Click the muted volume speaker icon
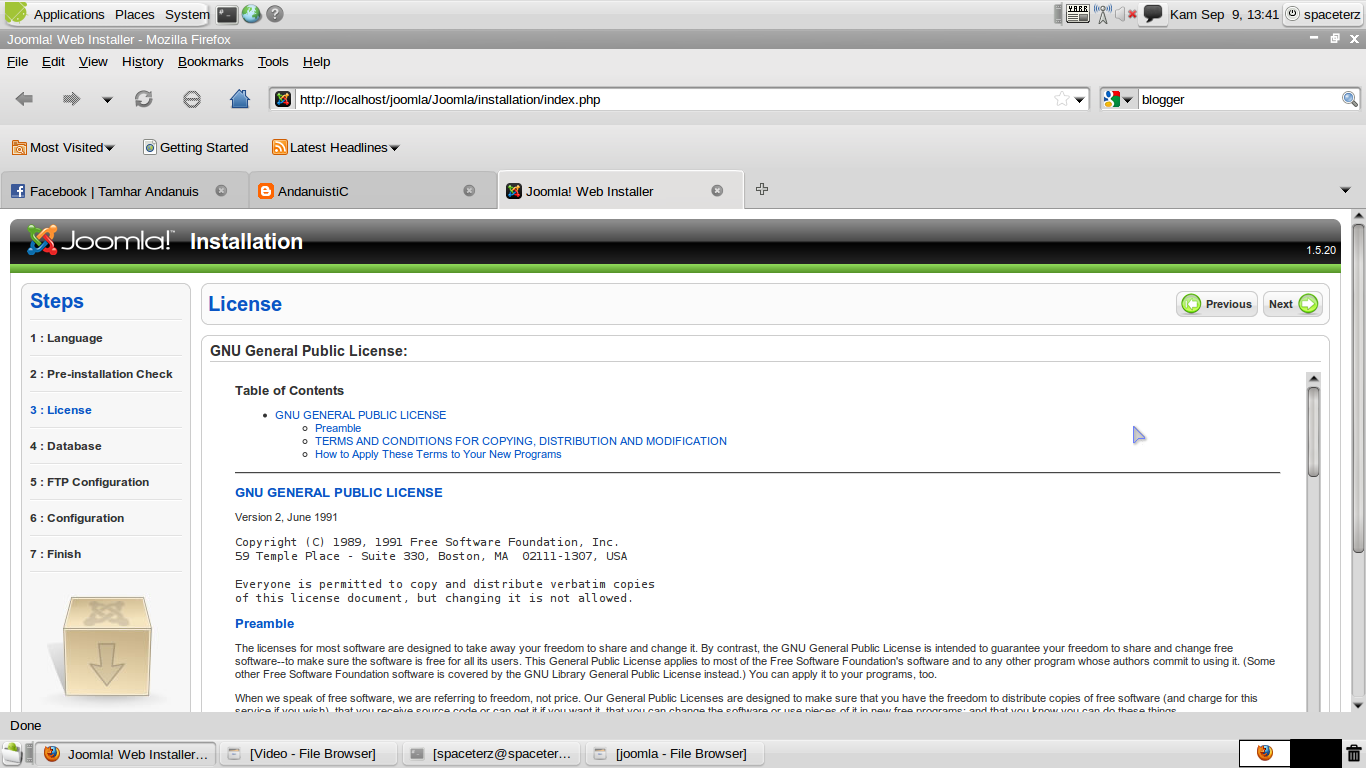Screen dimensions: 1366x768 pos(1125,14)
